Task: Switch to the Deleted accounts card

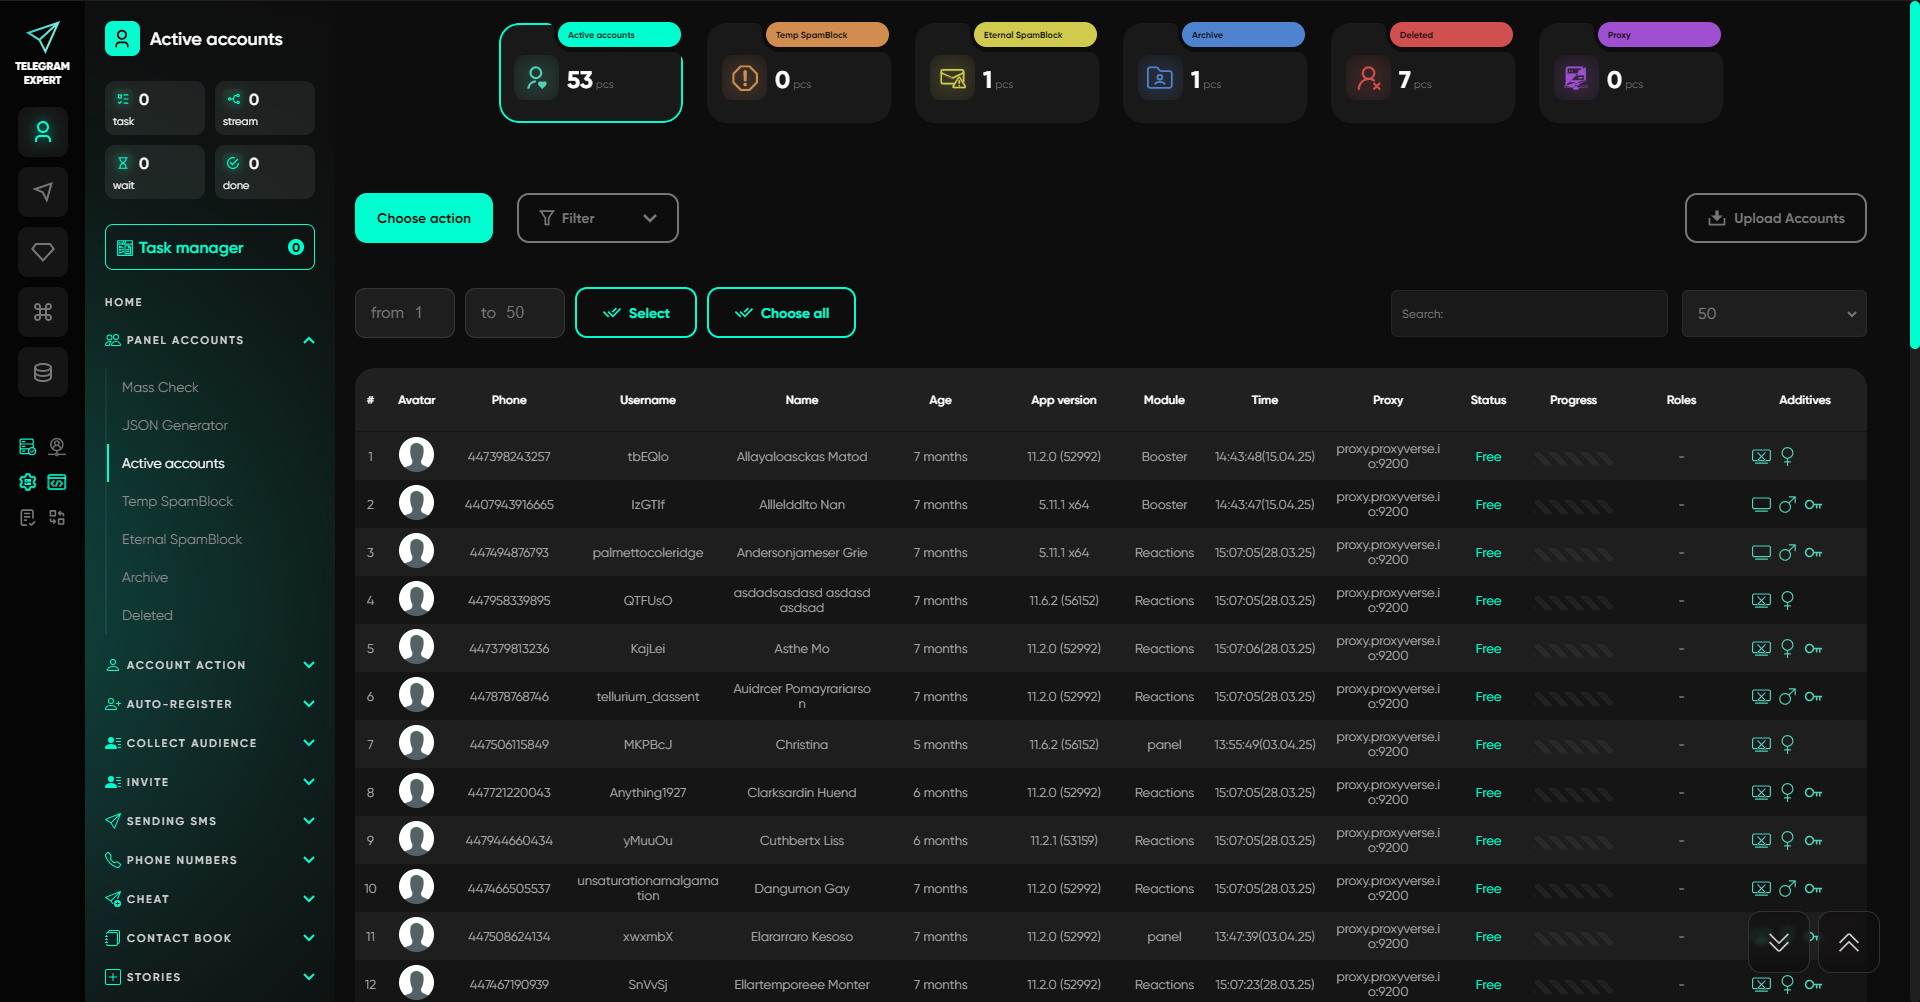Action: 1422,74
